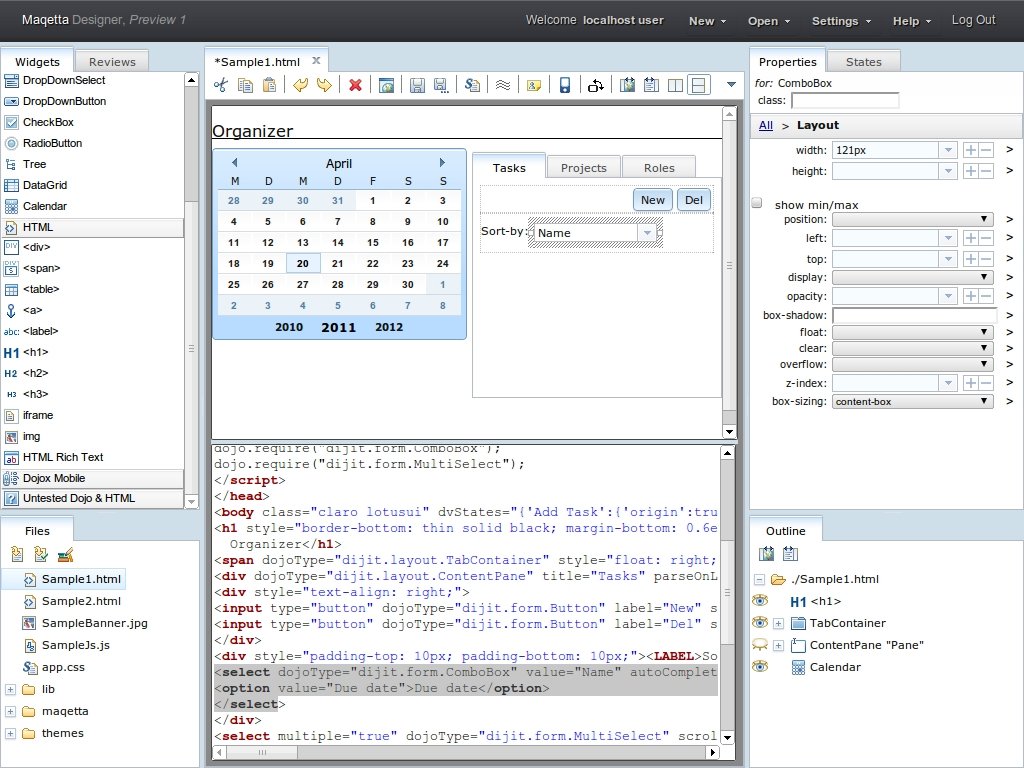This screenshot has height=768, width=1024.
Task: Show the hidden ContentPane "Pane" via its eye
Action: tap(760, 645)
